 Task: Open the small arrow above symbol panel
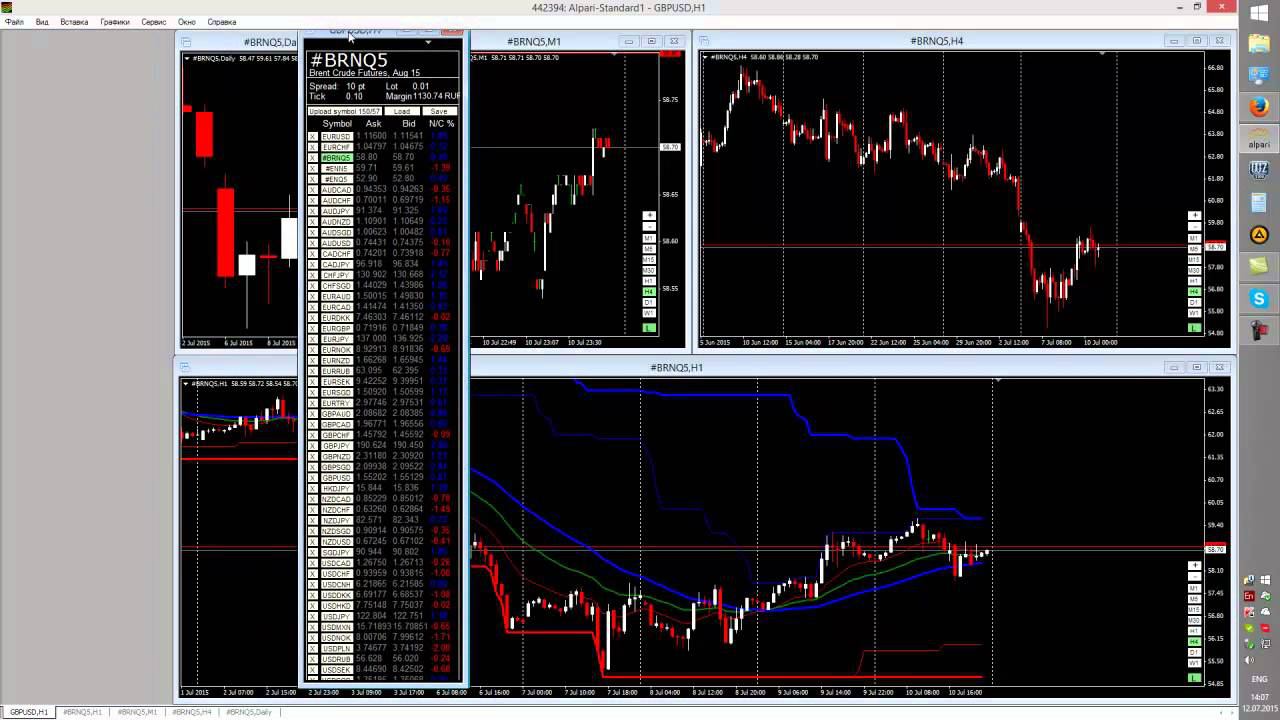pyautogui.click(x=428, y=42)
